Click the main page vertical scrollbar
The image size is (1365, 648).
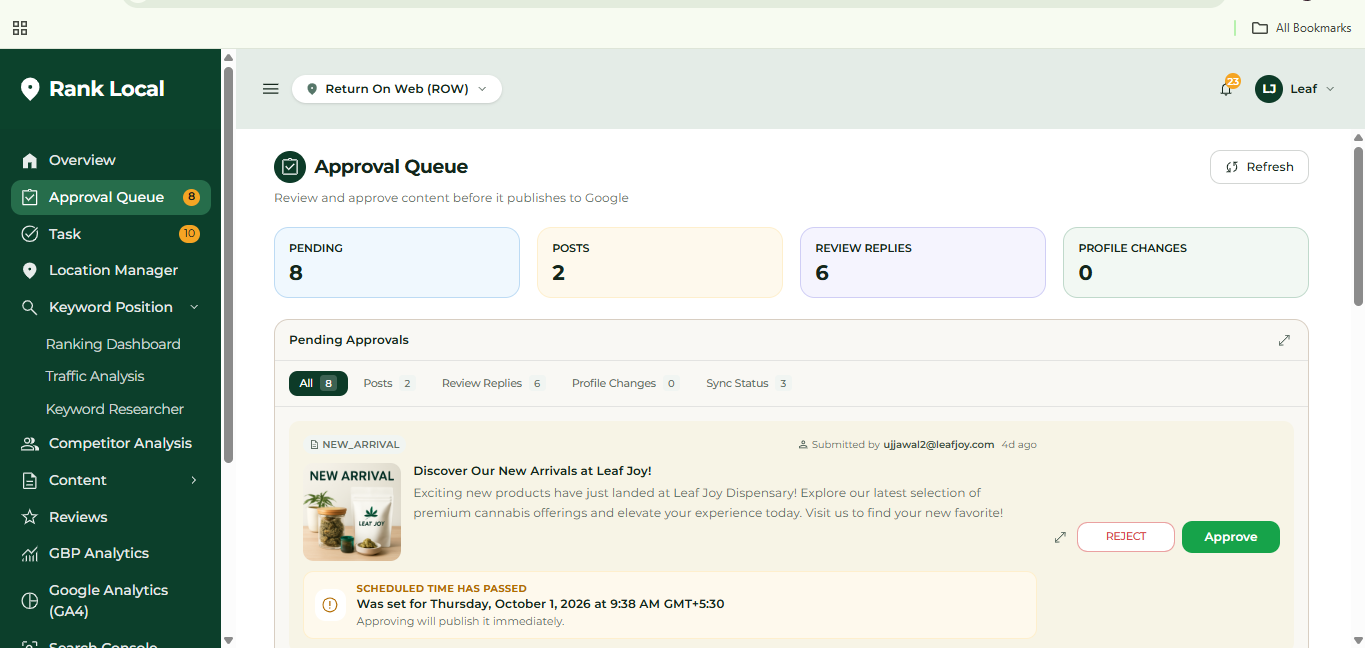1358,226
